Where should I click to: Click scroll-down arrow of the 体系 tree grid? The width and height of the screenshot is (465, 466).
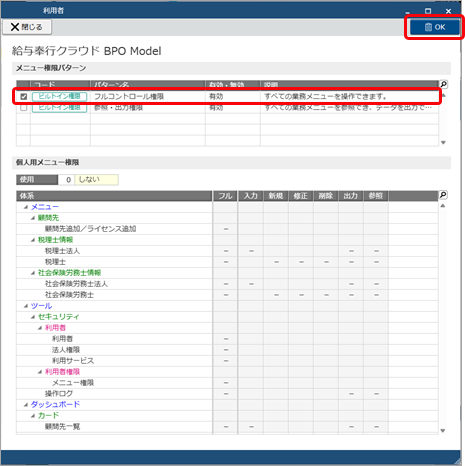[x=443, y=431]
